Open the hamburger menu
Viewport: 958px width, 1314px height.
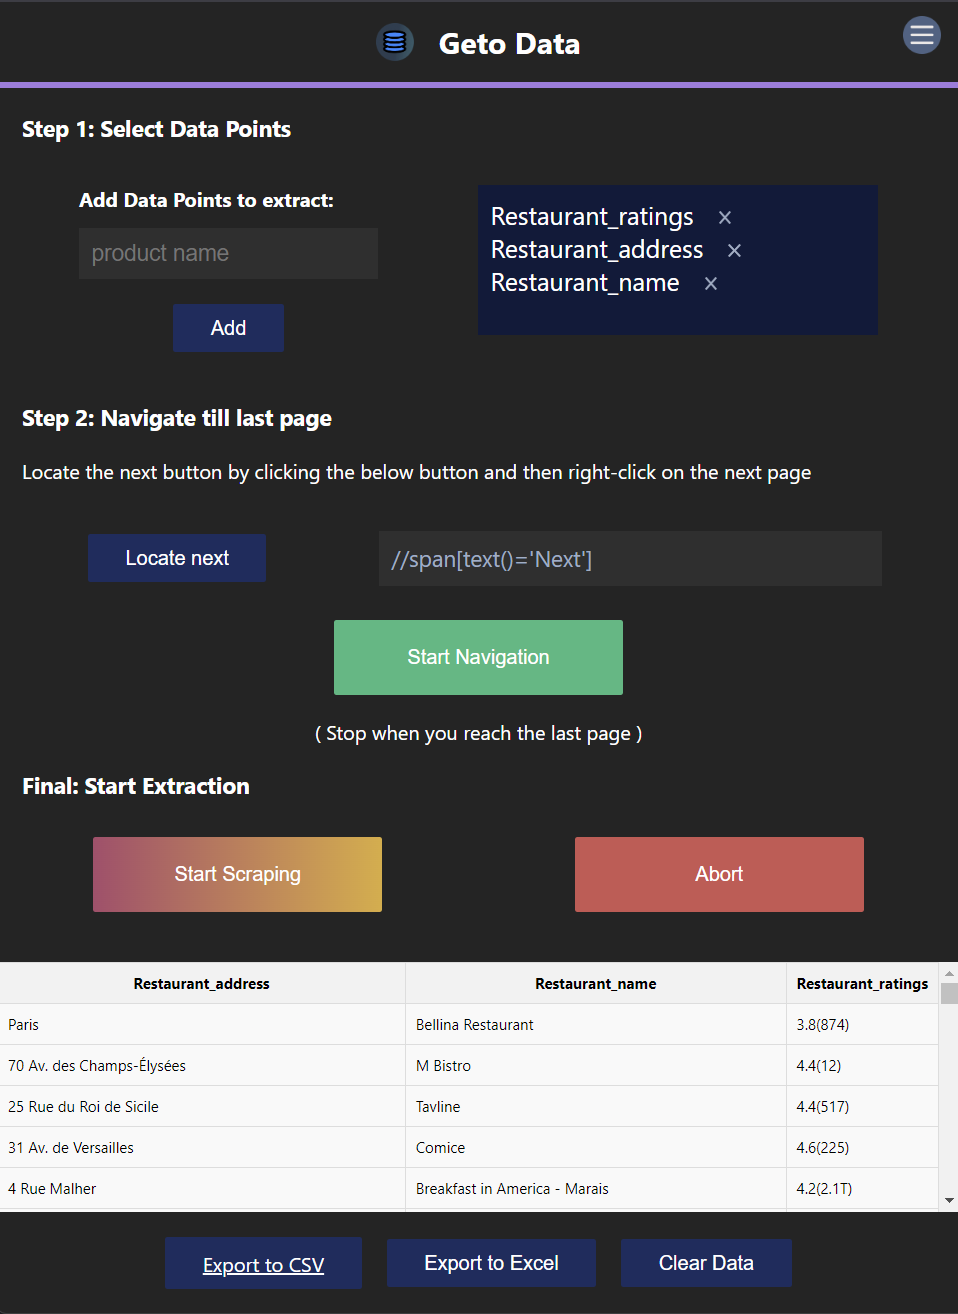[x=921, y=35]
